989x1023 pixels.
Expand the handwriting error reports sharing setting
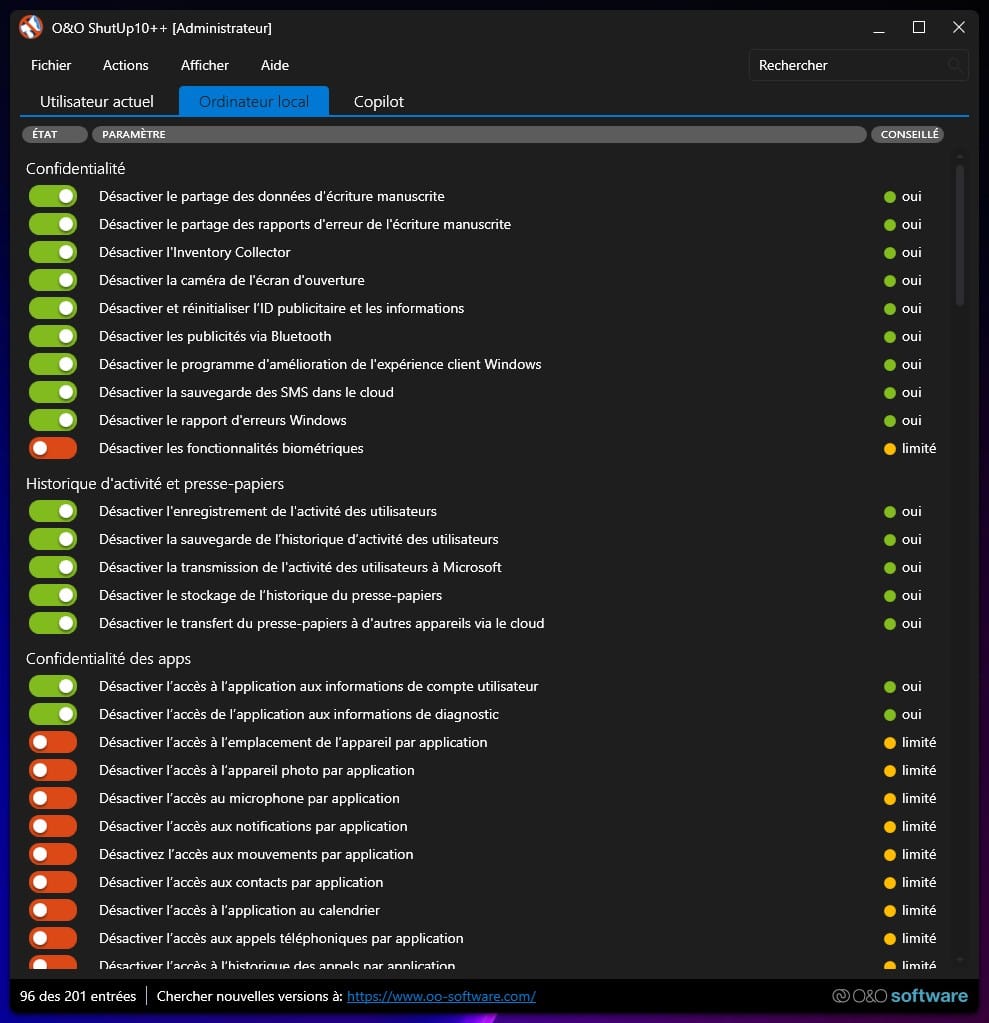tap(305, 224)
